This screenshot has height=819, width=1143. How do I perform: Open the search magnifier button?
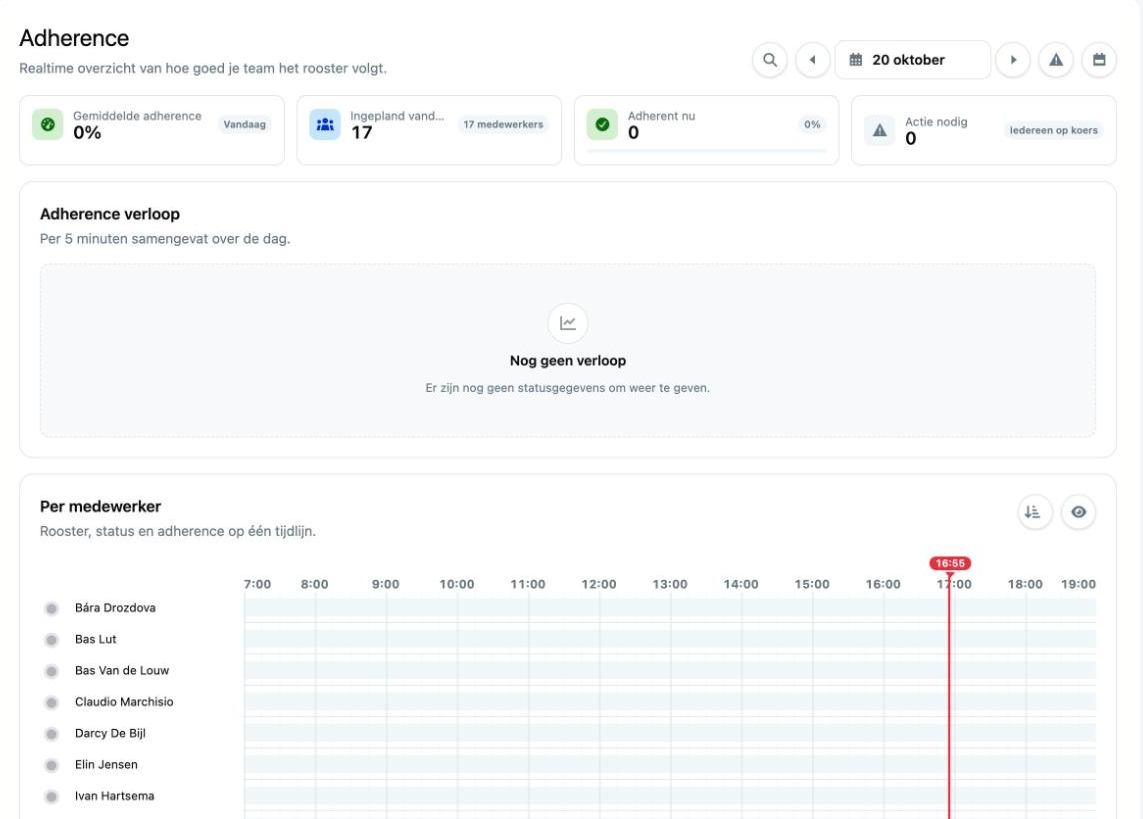pos(770,60)
